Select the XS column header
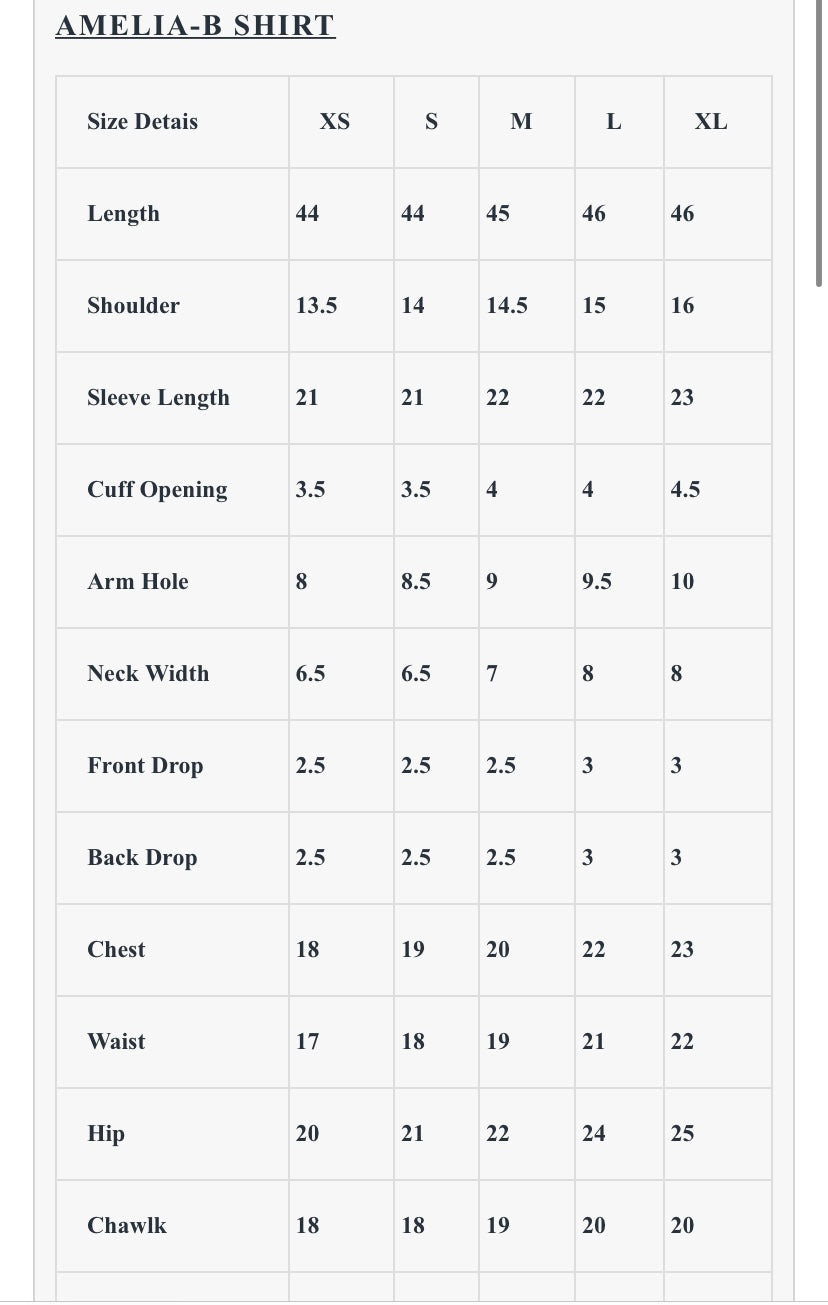Viewport: 828px width, 1305px height. click(x=335, y=122)
